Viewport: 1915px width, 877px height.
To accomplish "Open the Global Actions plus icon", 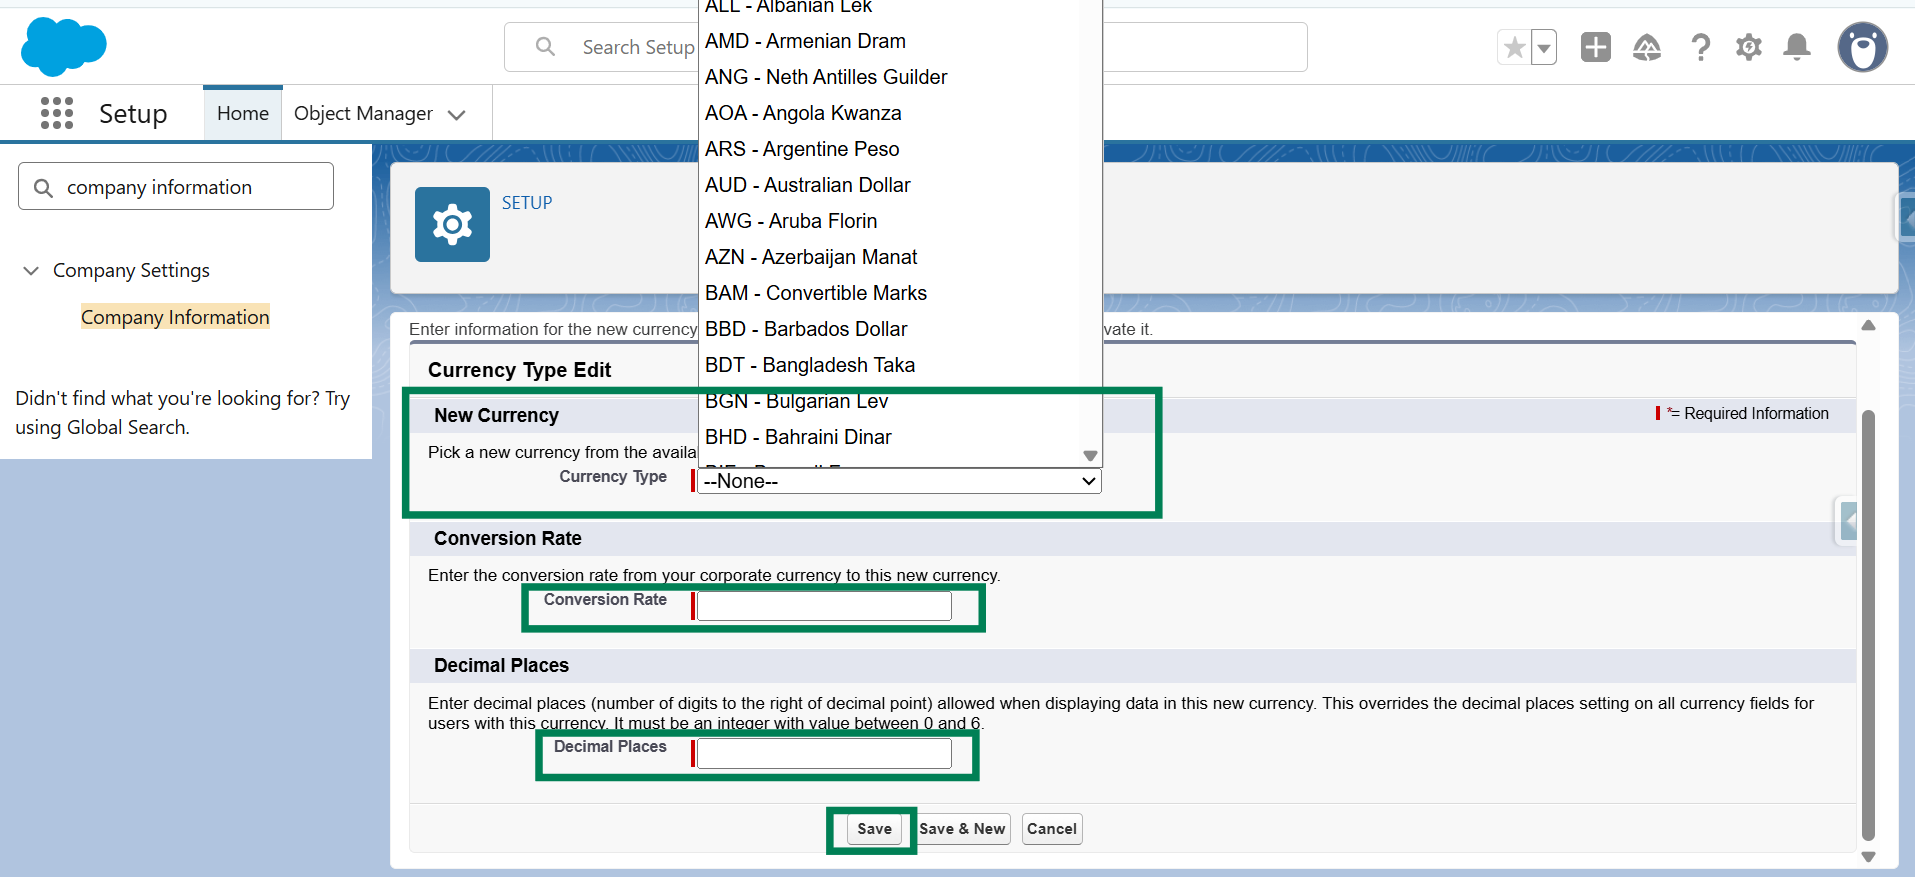I will 1596,47.
